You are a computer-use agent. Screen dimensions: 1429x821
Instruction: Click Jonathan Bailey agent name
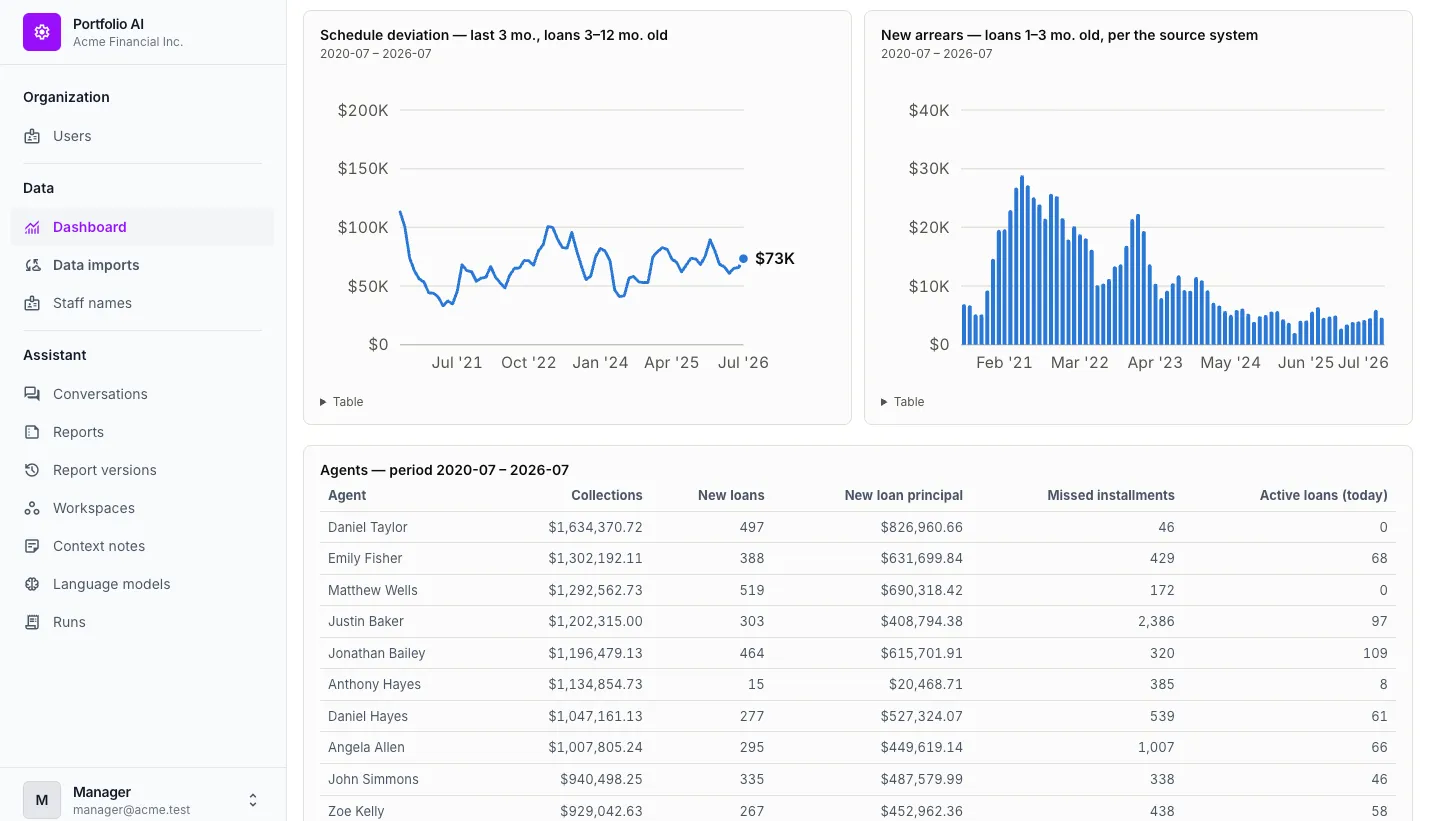coord(377,653)
